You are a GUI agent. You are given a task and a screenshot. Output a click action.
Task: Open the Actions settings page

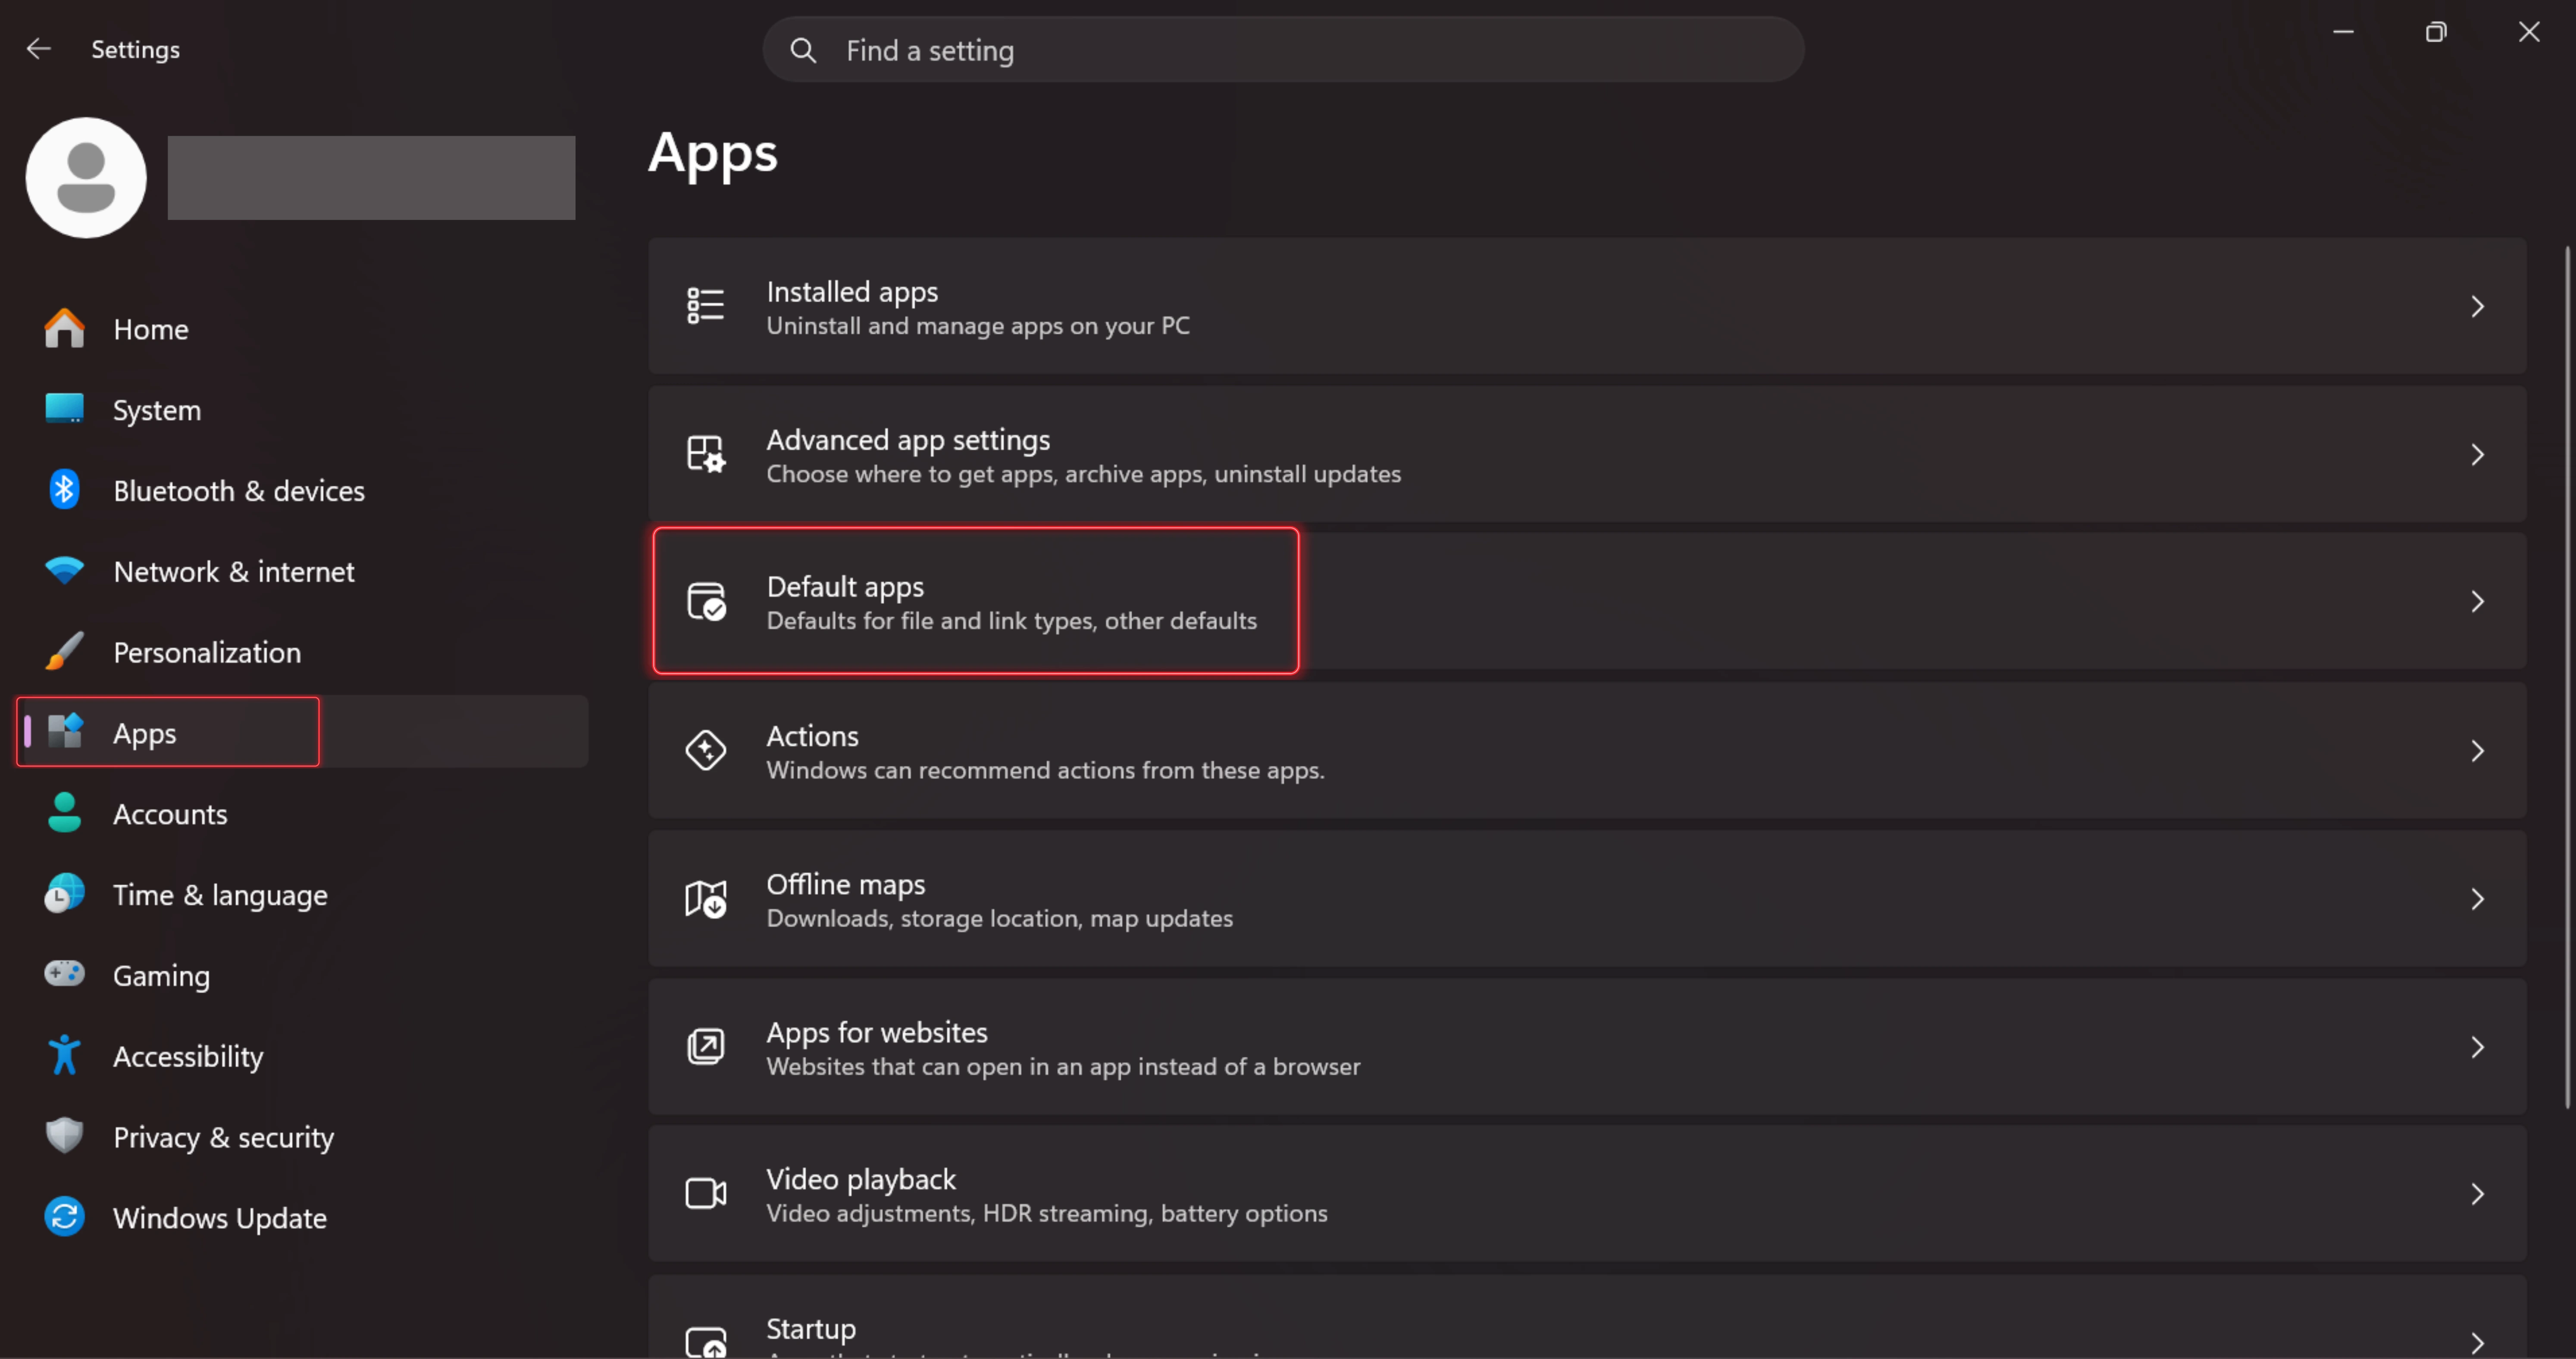(1587, 750)
